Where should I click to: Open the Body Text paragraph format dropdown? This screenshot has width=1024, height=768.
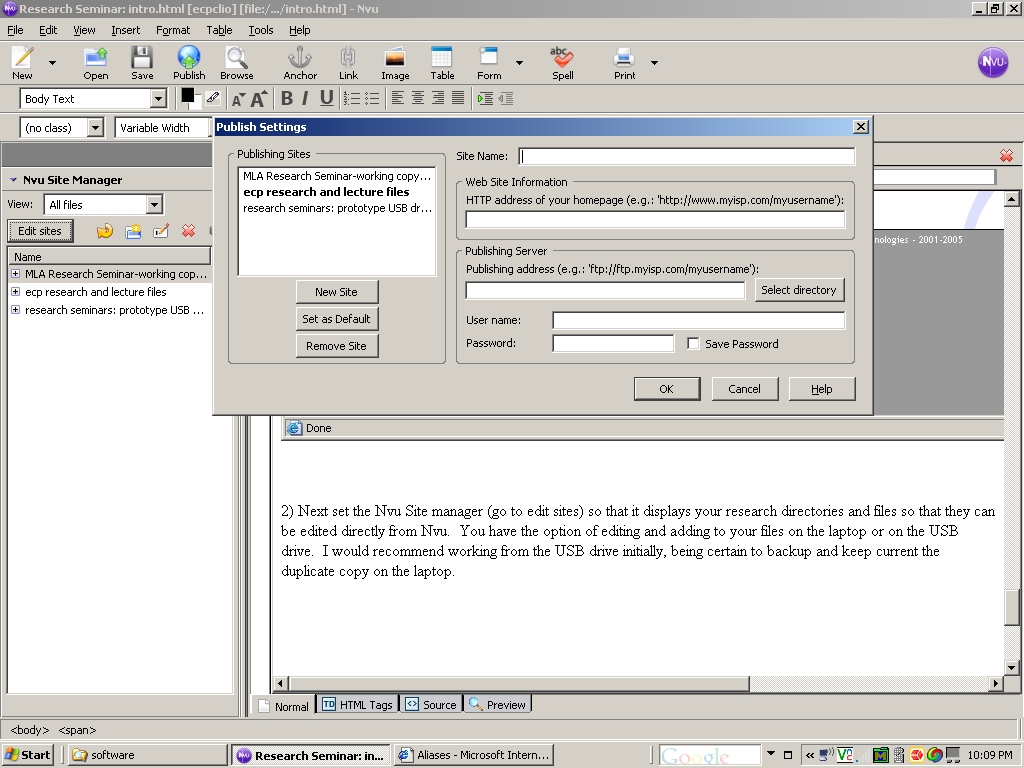pyautogui.click(x=158, y=99)
